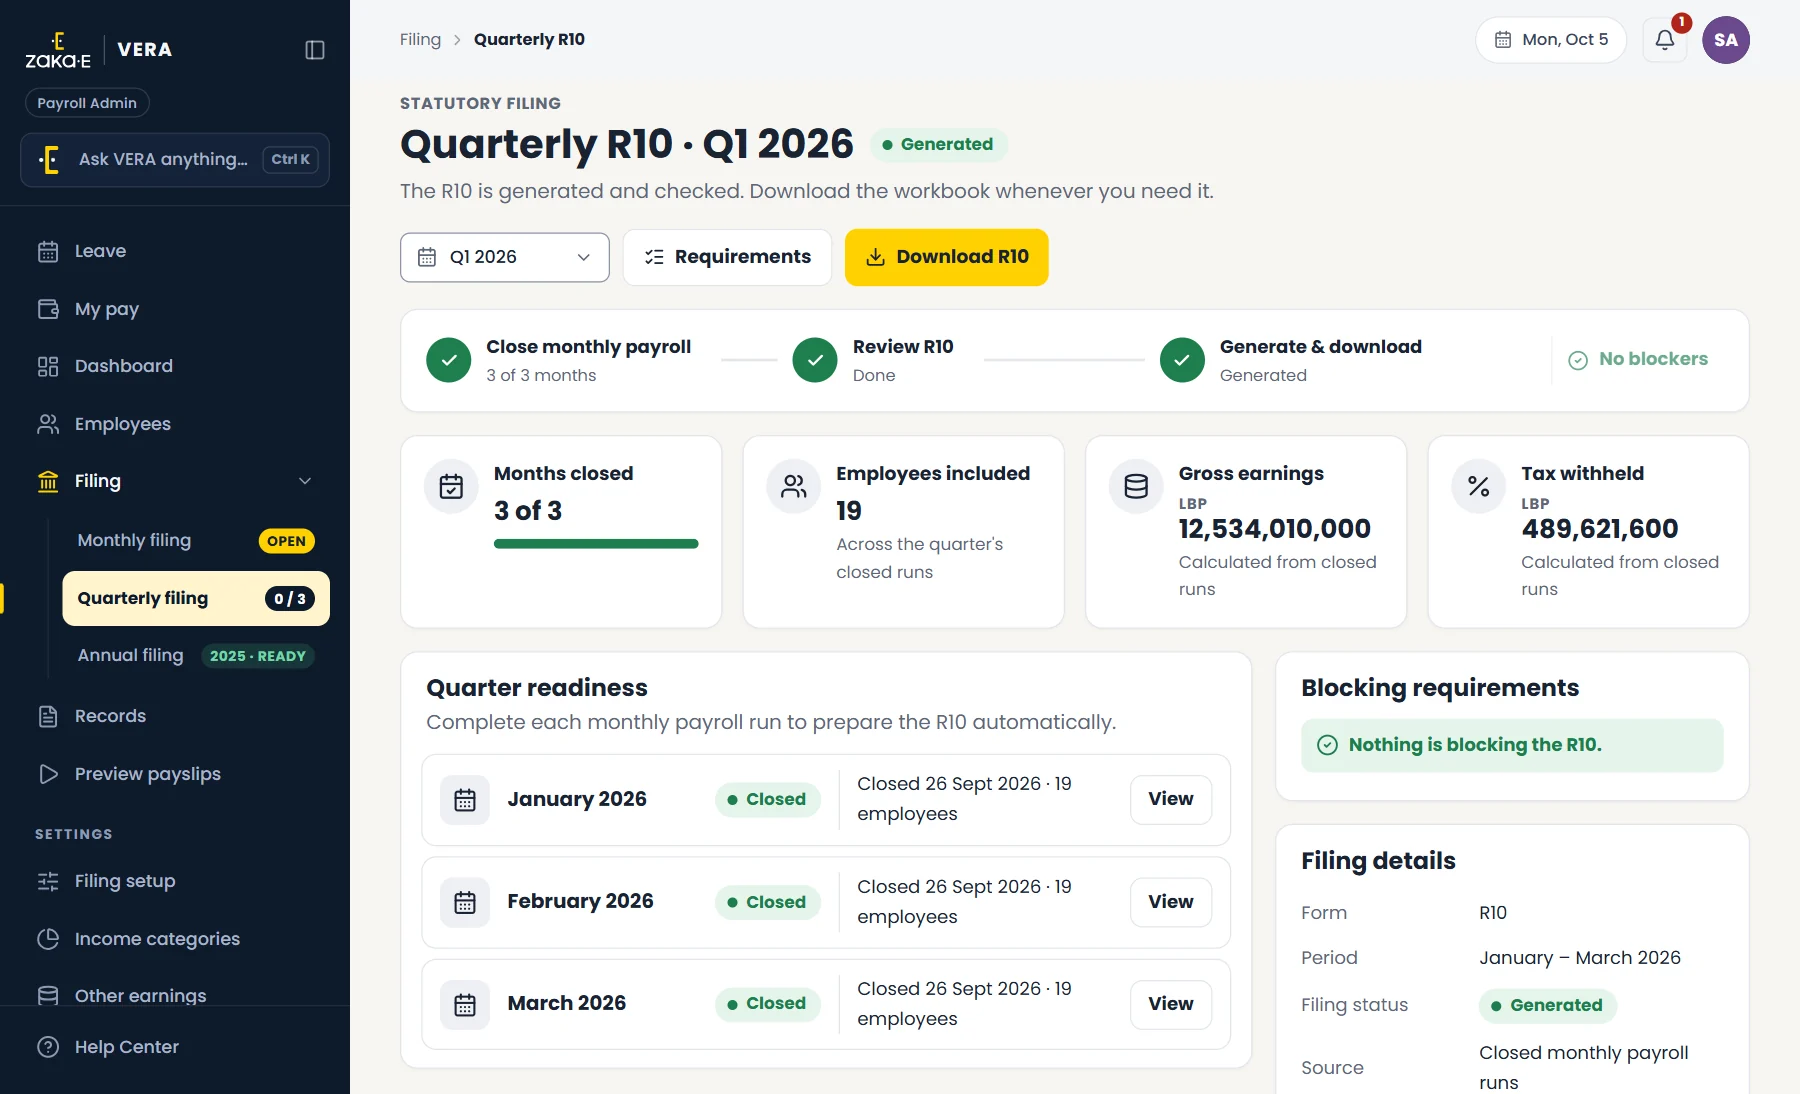
Task: Click the Help Center question icon
Action: (48, 1047)
